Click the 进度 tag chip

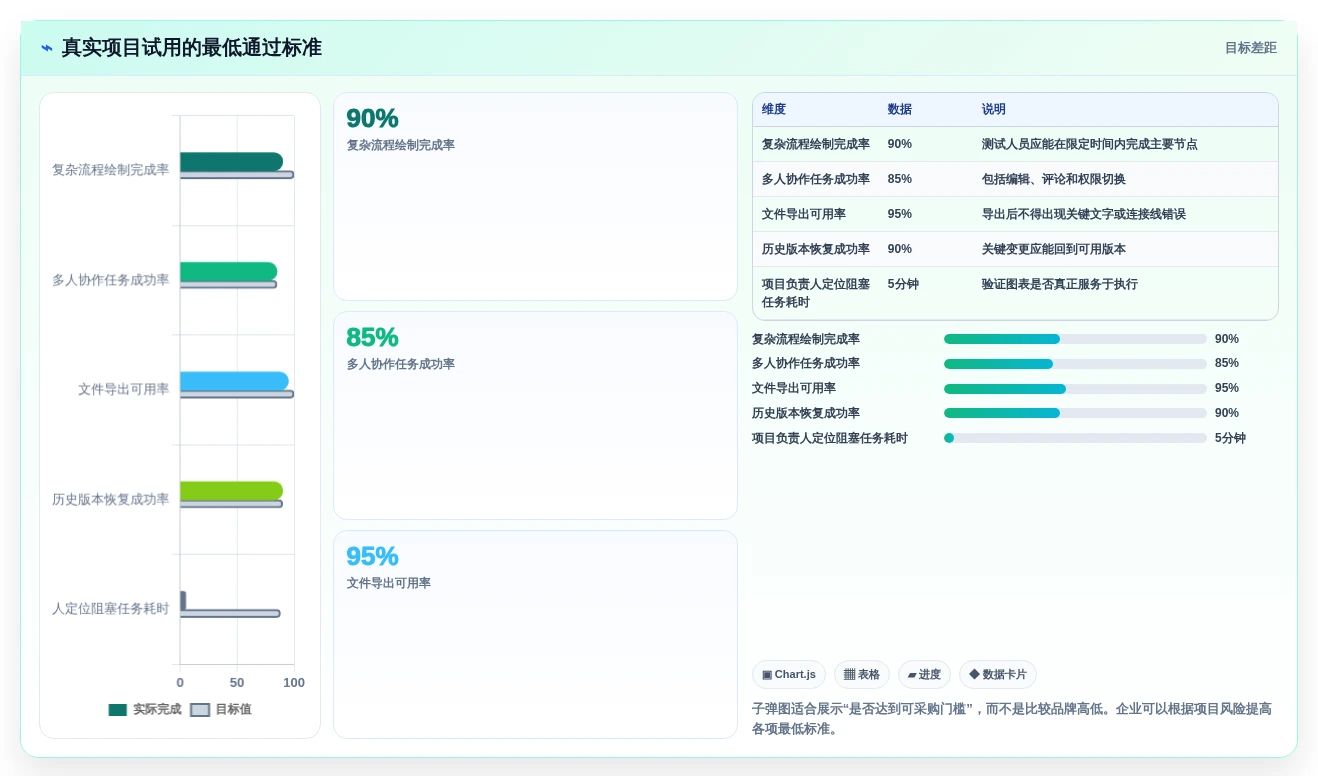coord(924,675)
